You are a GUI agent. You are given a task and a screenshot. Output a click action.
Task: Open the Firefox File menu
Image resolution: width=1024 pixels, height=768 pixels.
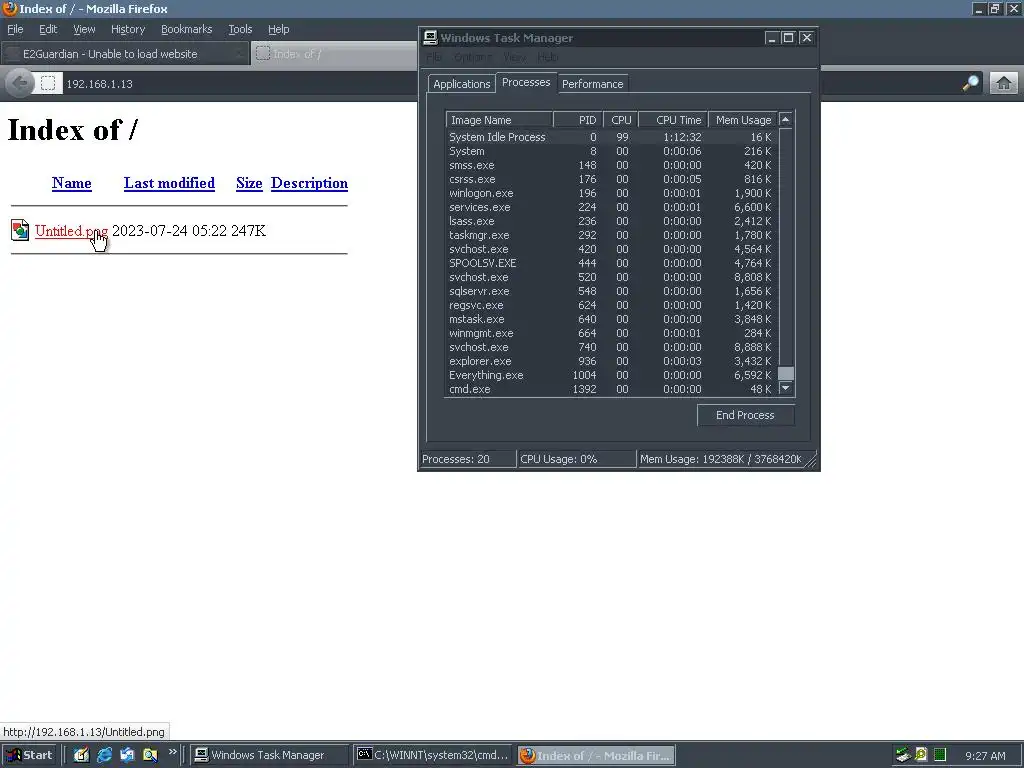click(x=15, y=29)
